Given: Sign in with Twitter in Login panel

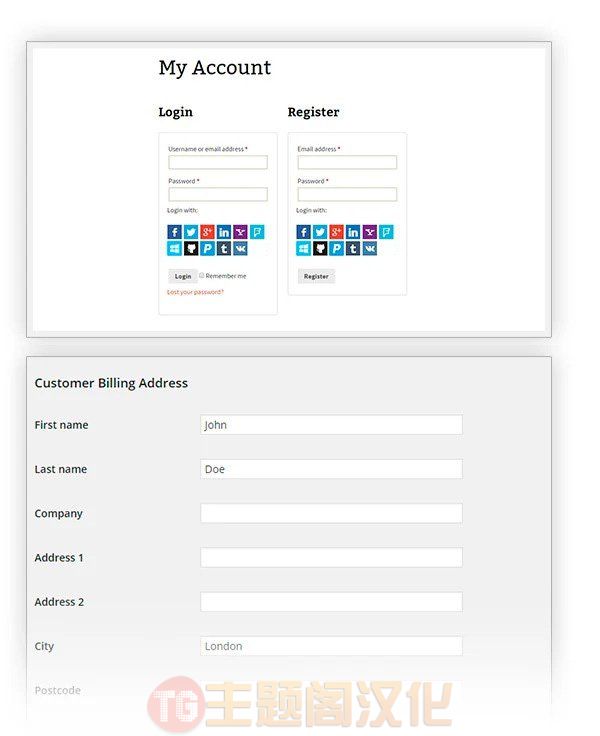Looking at the screenshot, I should coord(191,232).
